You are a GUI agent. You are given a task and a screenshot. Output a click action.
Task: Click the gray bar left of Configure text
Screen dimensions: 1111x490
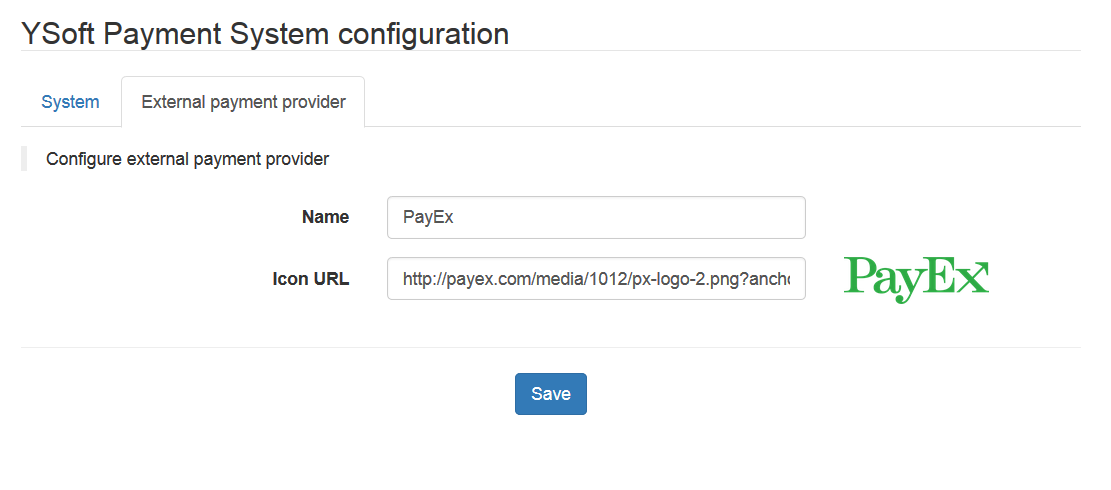pyautogui.click(x=23, y=158)
